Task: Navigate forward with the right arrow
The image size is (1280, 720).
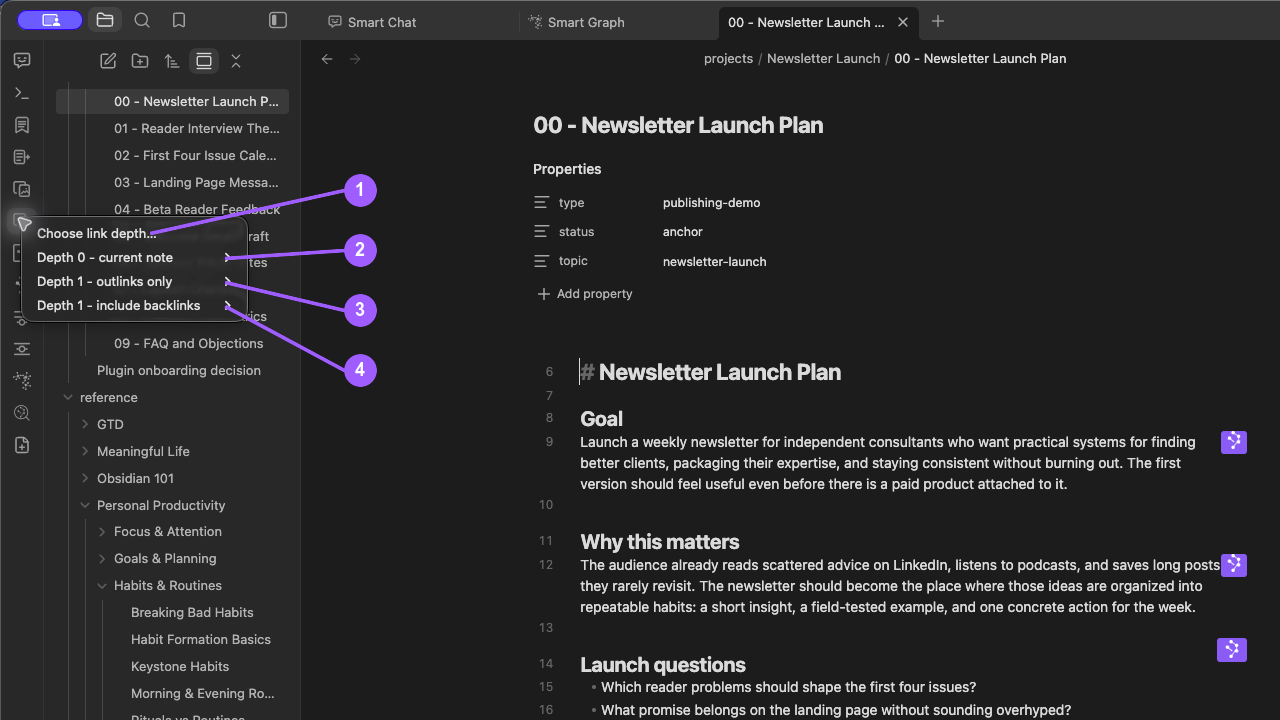Action: 355,59
